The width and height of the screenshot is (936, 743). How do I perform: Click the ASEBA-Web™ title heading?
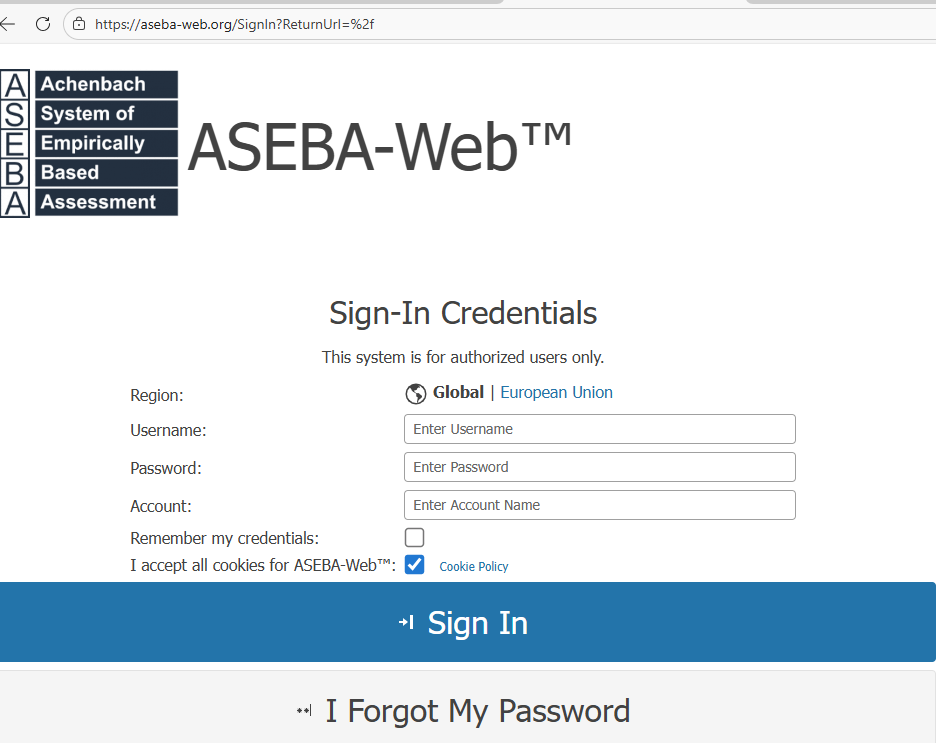(380, 147)
